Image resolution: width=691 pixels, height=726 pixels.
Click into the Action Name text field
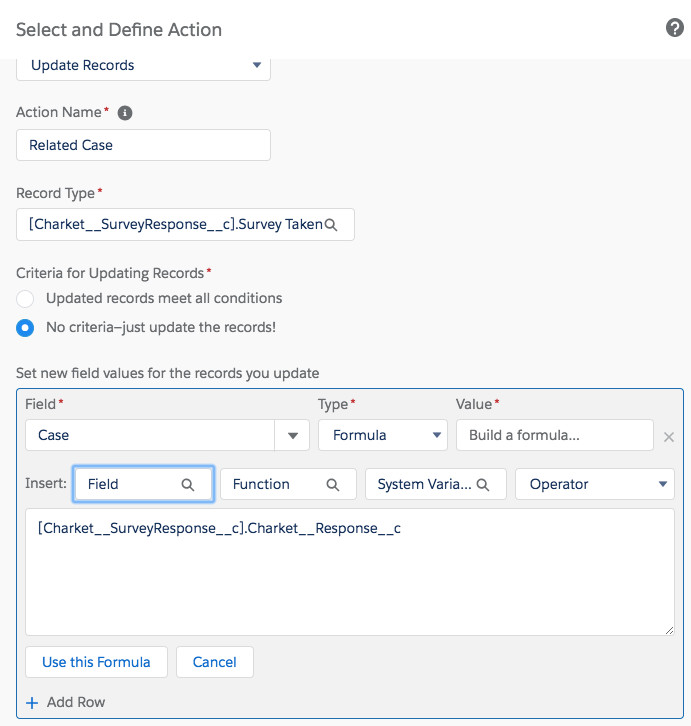[x=143, y=145]
